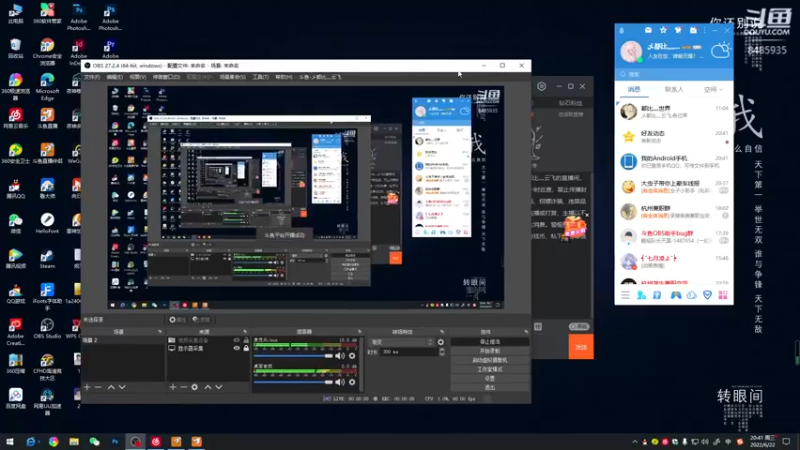This screenshot has height=450, width=800.
Task: Pop out the sources dock panel
Action: pos(245,332)
